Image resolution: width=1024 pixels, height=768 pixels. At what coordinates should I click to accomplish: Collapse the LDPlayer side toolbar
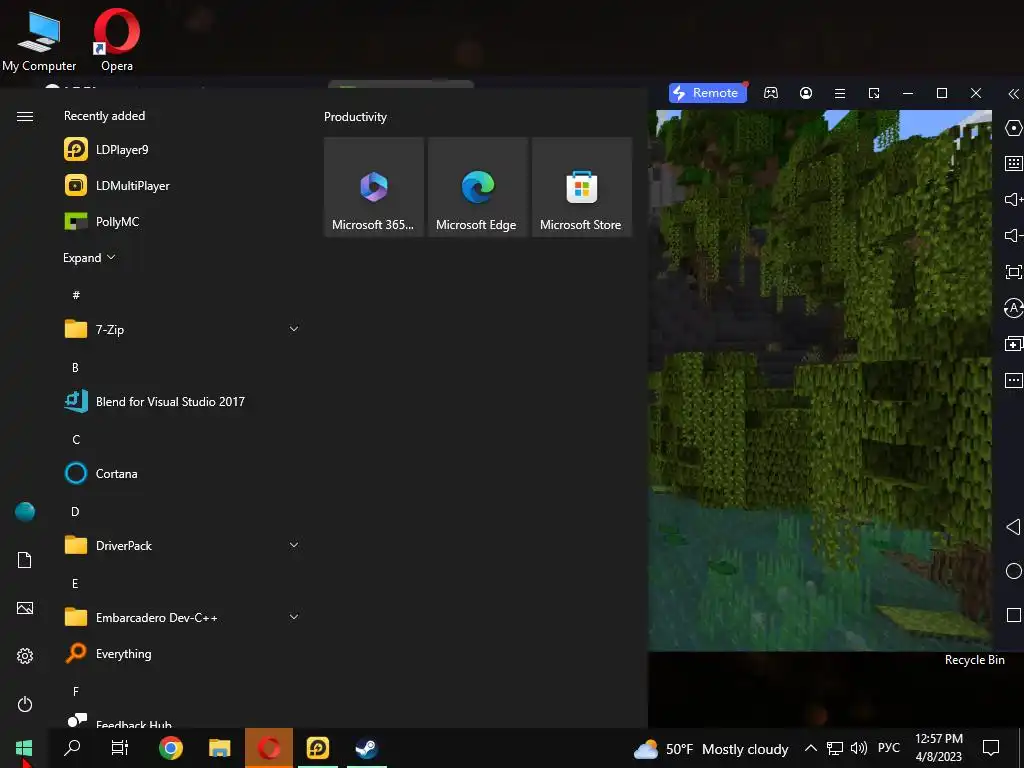point(1013,94)
